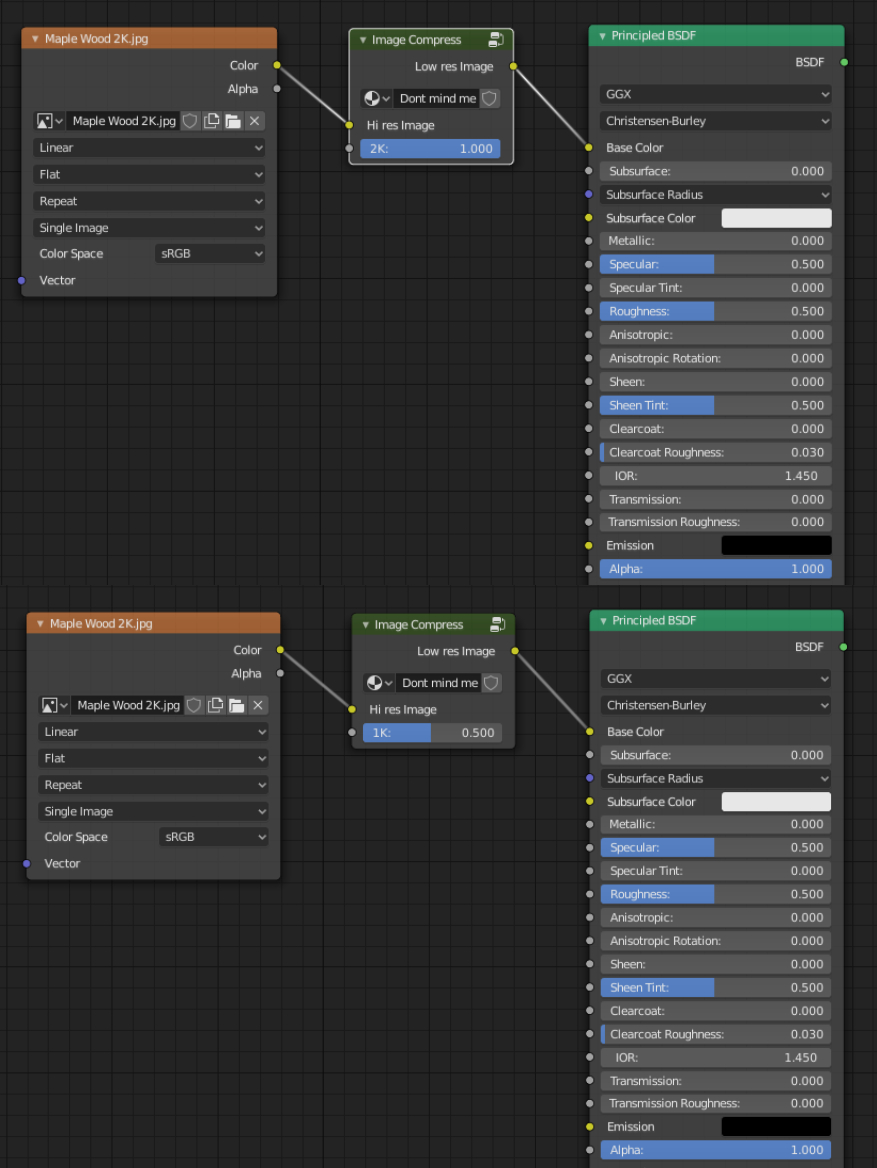
Task: Open image browser icon in lower Maple Wood node
Action: [54, 705]
